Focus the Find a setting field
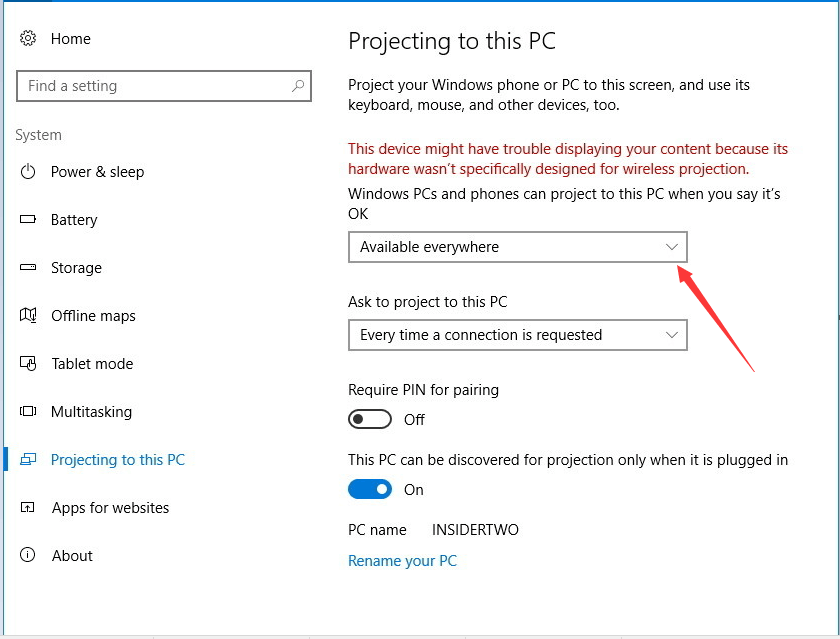This screenshot has height=639, width=840. pyautogui.click(x=164, y=86)
